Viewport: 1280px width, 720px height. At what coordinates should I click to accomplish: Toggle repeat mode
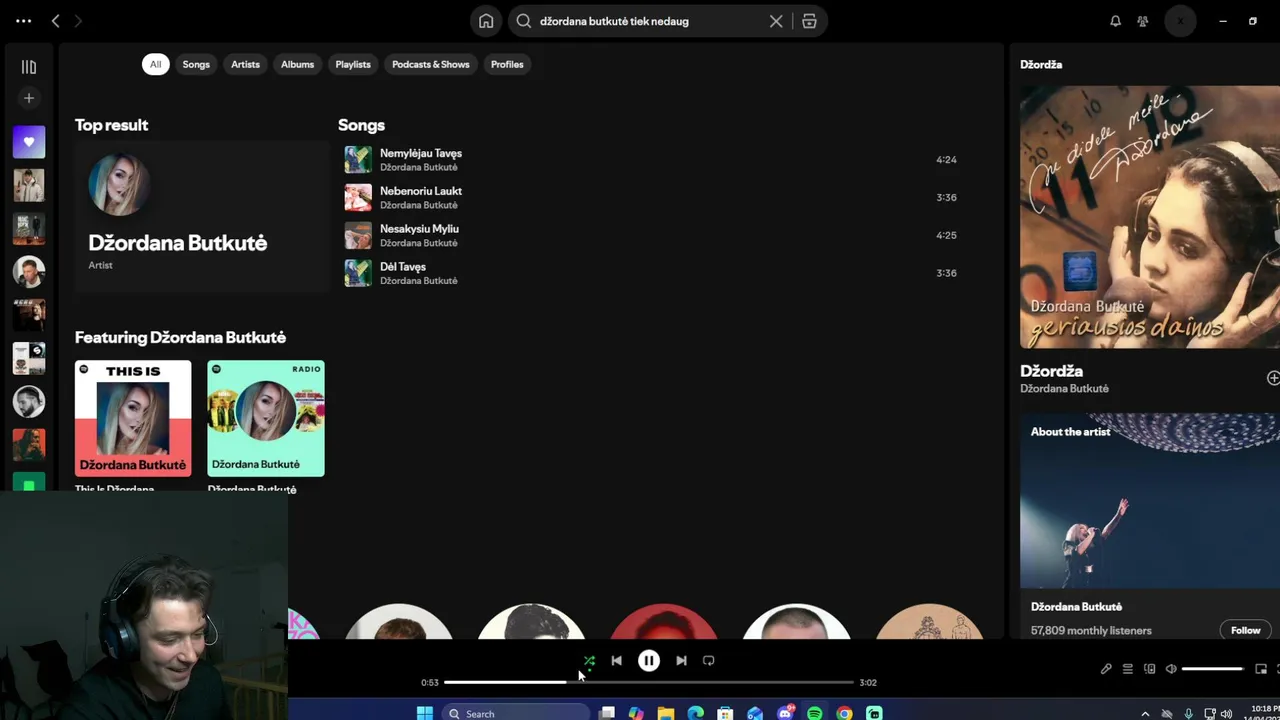pyautogui.click(x=709, y=661)
